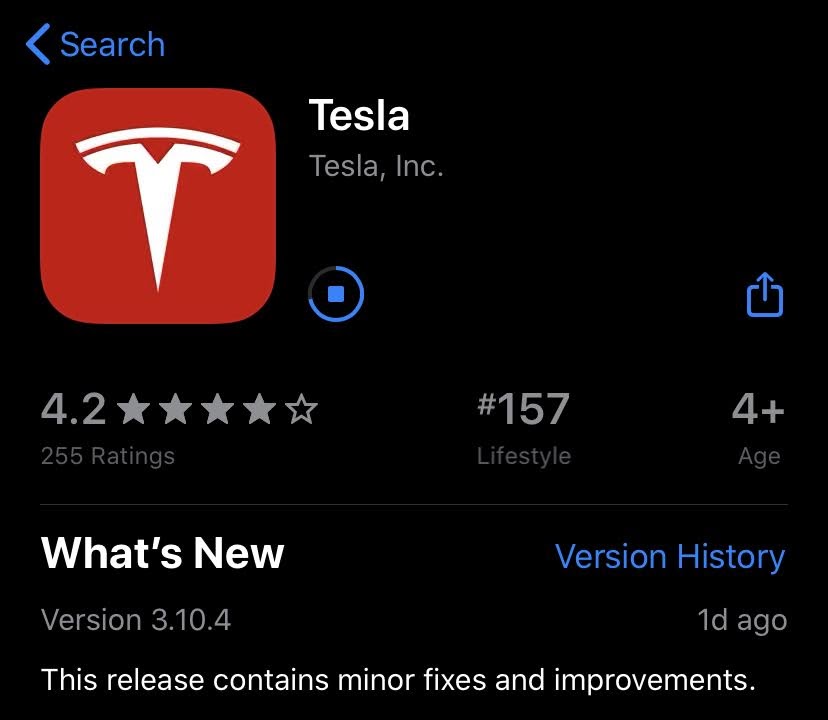Select Version 3.10.4 text
This screenshot has height=720, width=828.
pyautogui.click(x=136, y=620)
